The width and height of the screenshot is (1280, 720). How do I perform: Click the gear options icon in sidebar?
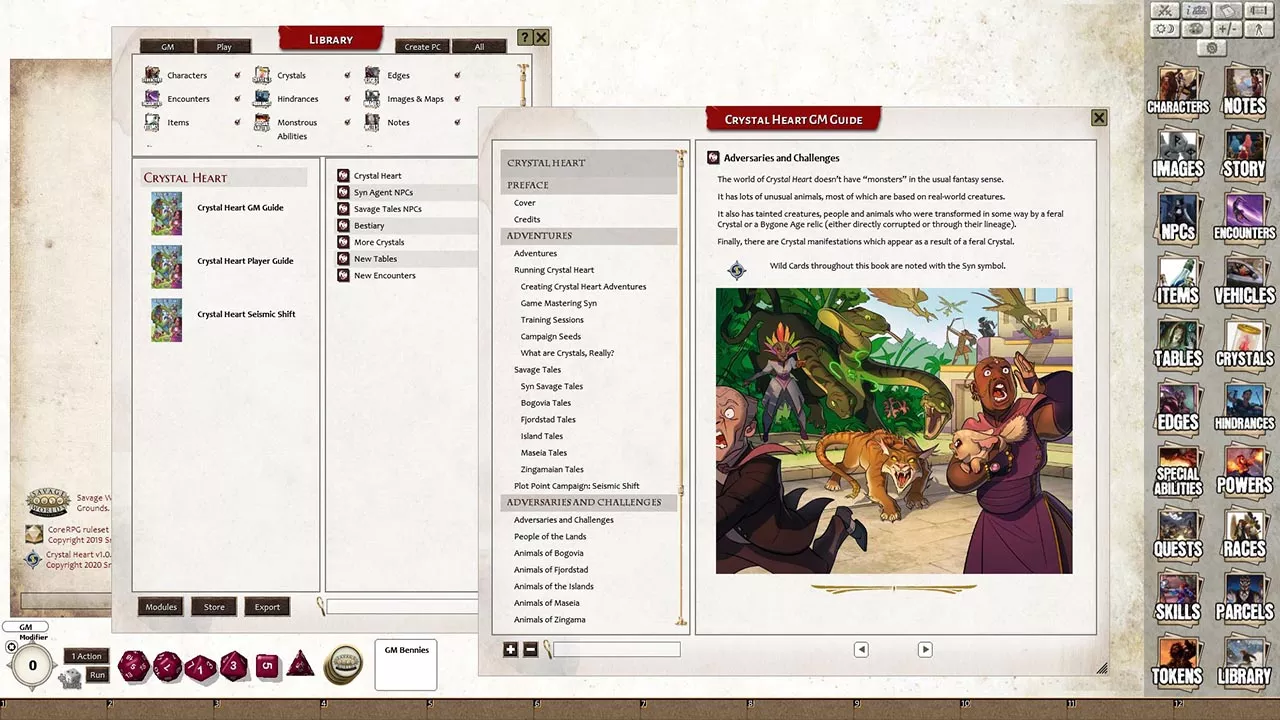[1212, 48]
